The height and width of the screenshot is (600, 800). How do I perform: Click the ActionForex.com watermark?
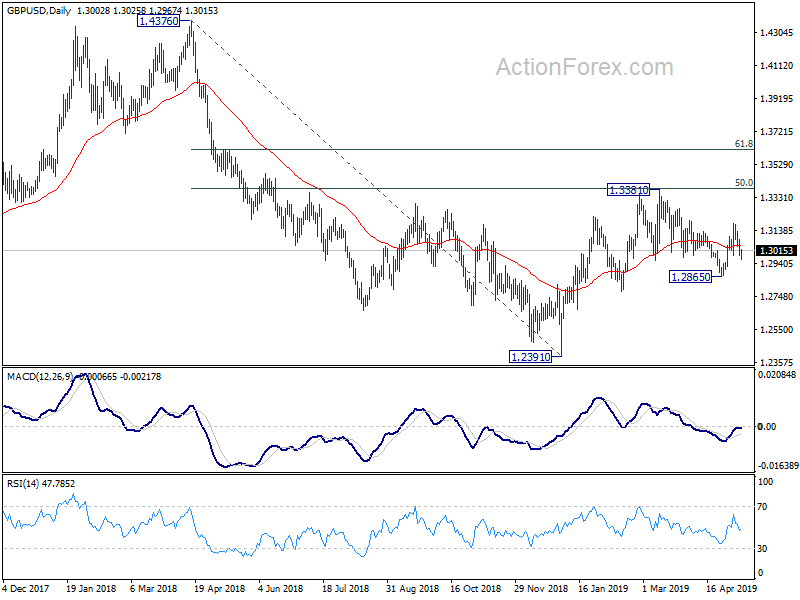[x=585, y=67]
